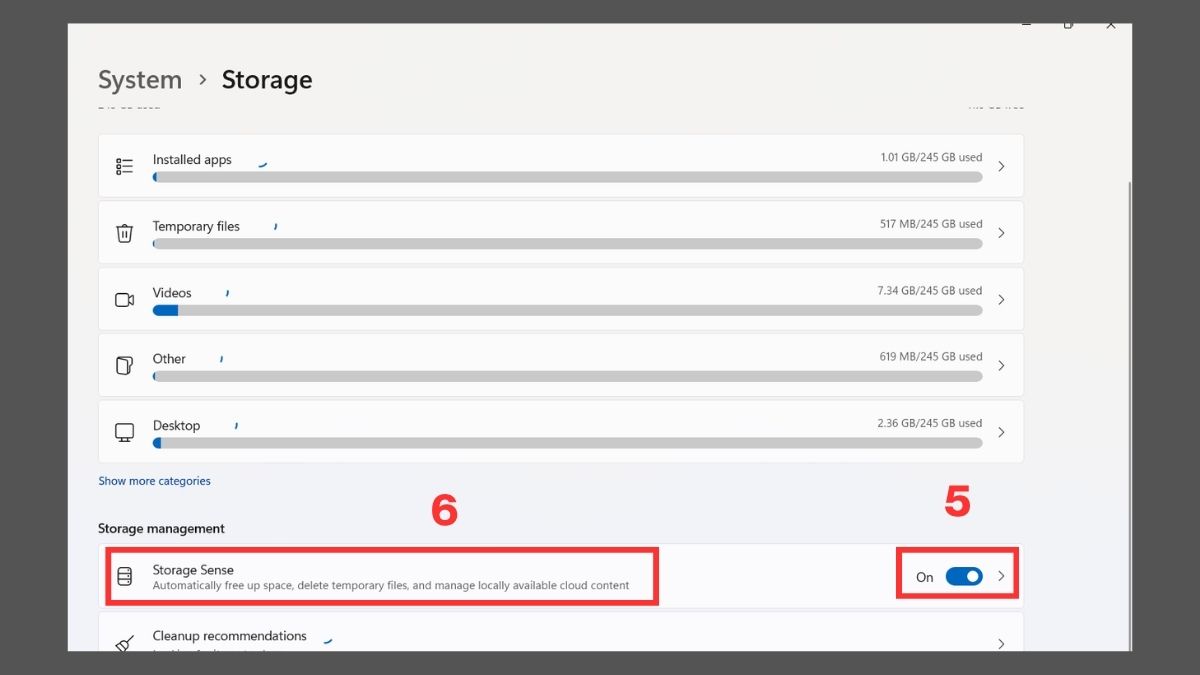Image resolution: width=1200 pixels, height=675 pixels.
Task: Expand Temporary files with its chevron
Action: coord(1001,233)
